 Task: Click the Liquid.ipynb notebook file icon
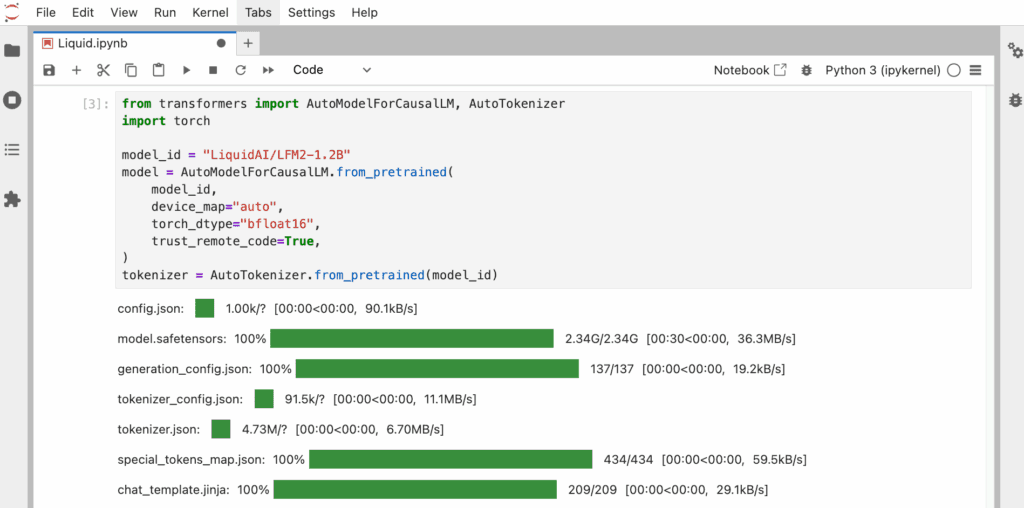[x=47, y=44]
